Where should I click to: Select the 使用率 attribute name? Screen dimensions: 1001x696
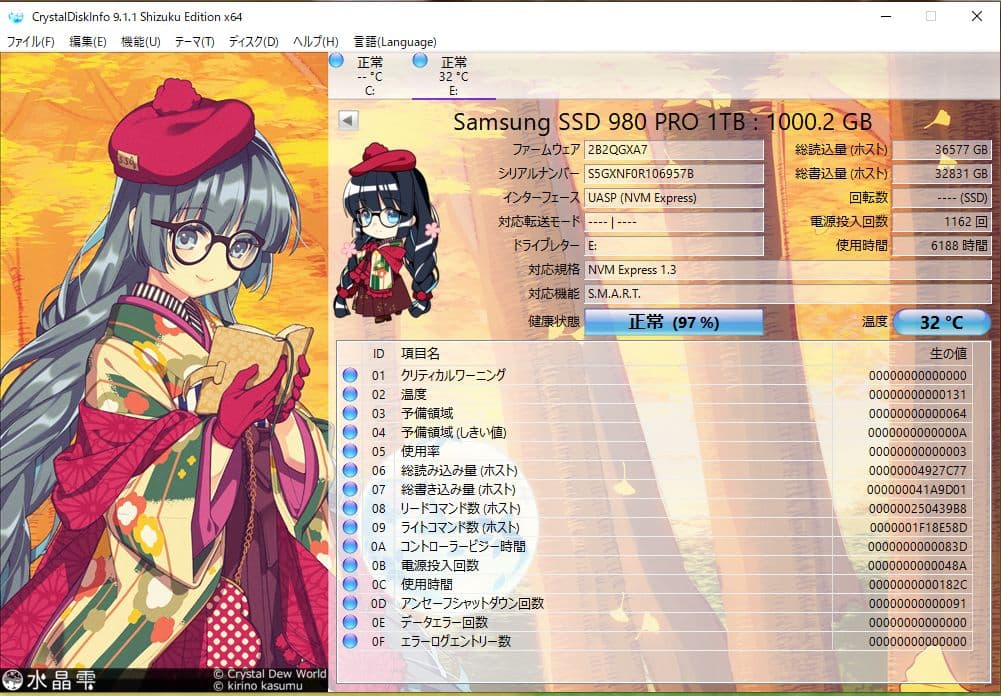click(x=420, y=451)
